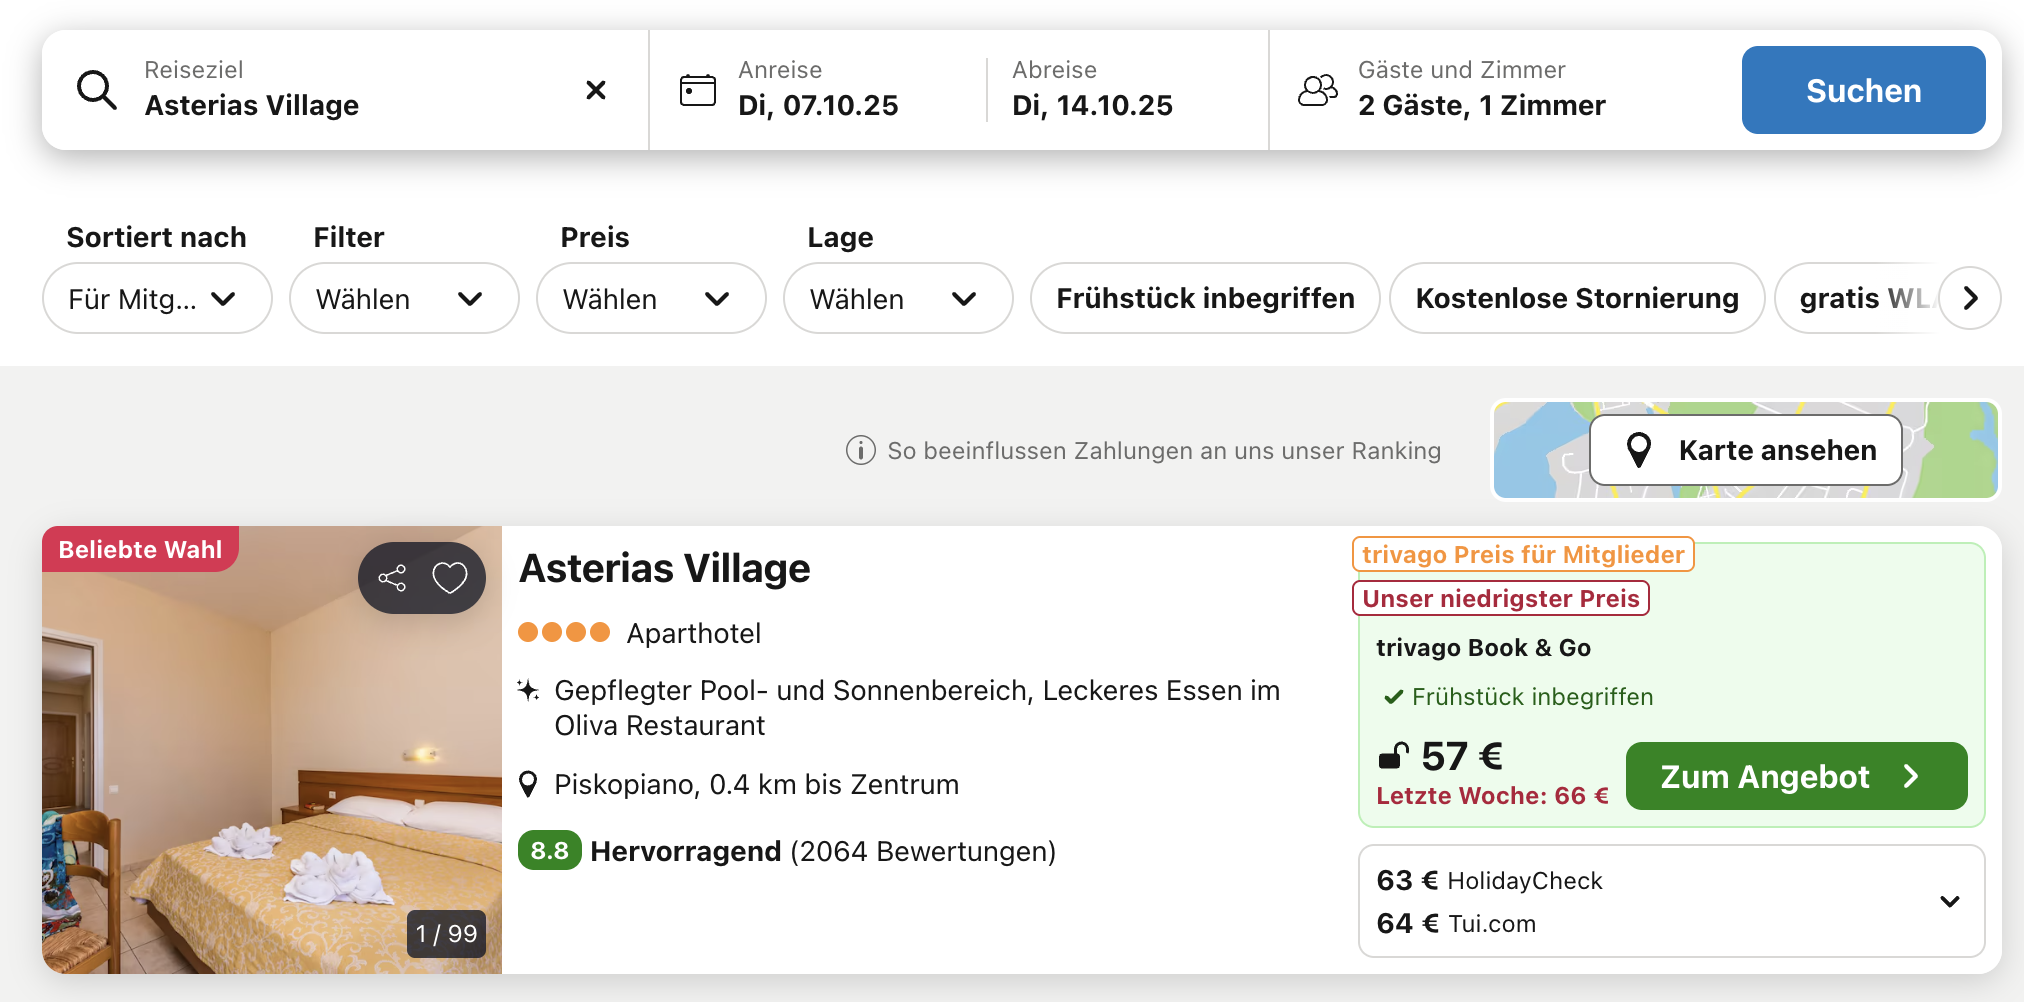Open the Preis Wählen dropdown
The image size is (2024, 1002).
pyautogui.click(x=651, y=298)
